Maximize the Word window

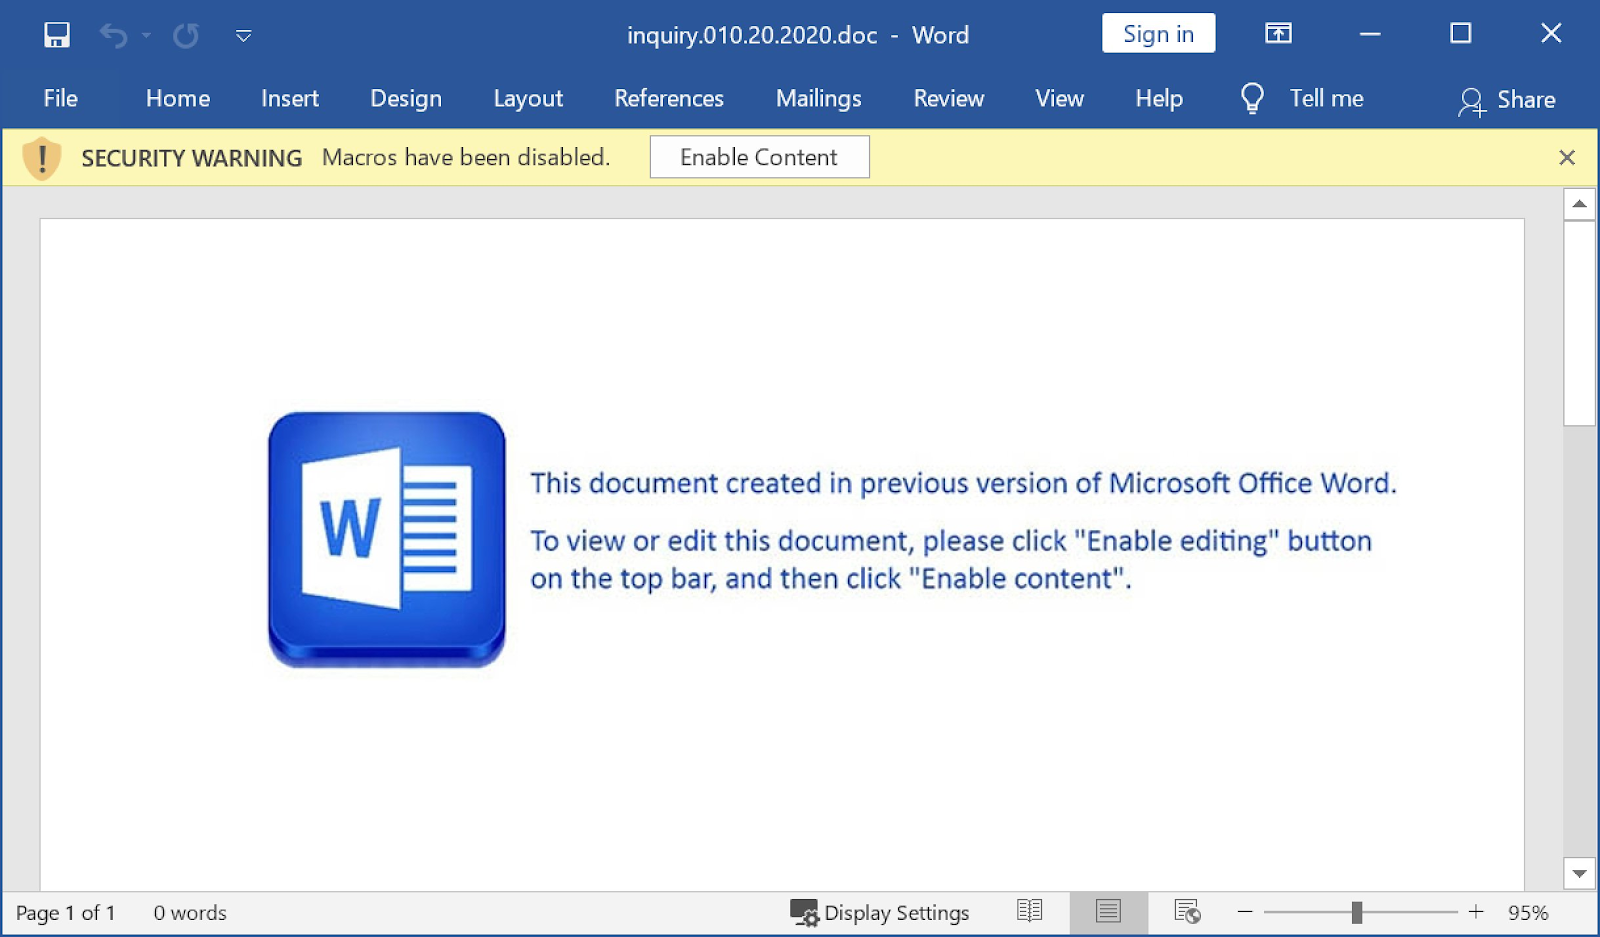(x=1461, y=34)
